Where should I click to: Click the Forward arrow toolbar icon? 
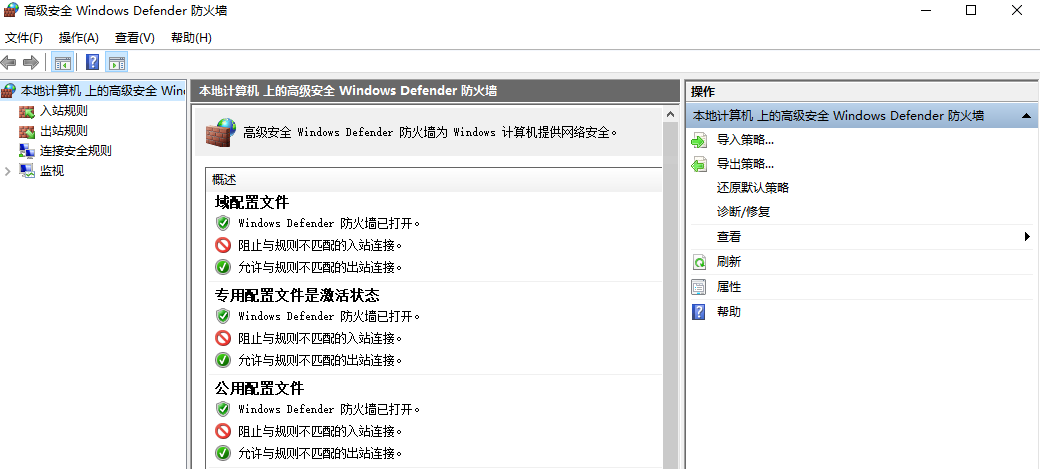[x=31, y=62]
